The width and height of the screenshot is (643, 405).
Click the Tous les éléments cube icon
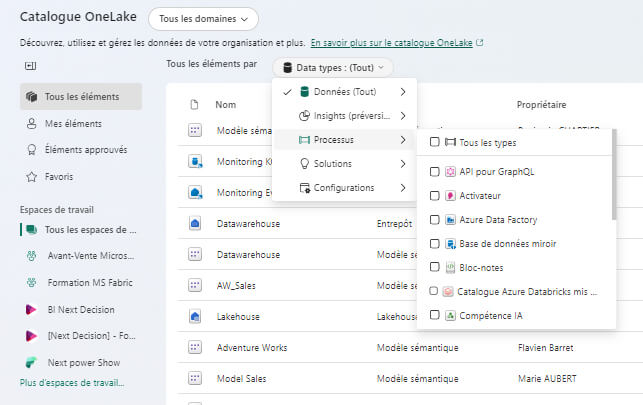(x=32, y=97)
